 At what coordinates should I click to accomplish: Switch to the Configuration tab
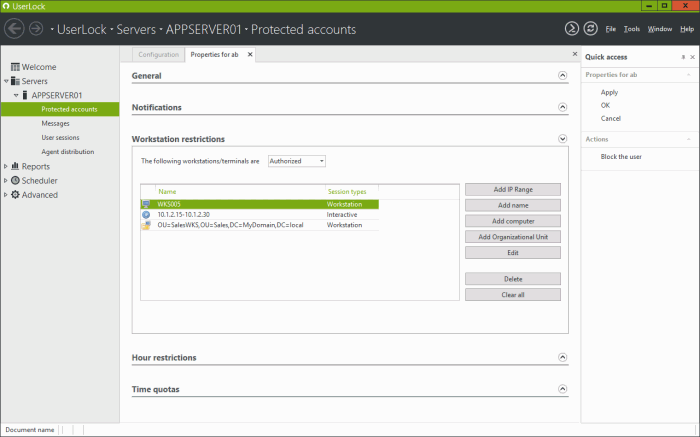pyautogui.click(x=158, y=54)
